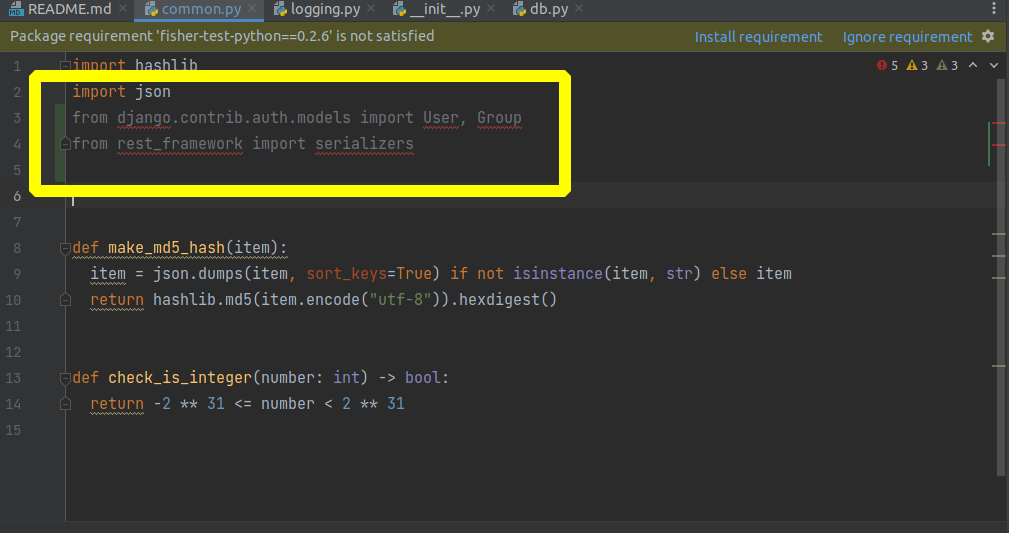Collapse the check_is_integer function
1009x533 pixels.
pyautogui.click(x=65, y=378)
